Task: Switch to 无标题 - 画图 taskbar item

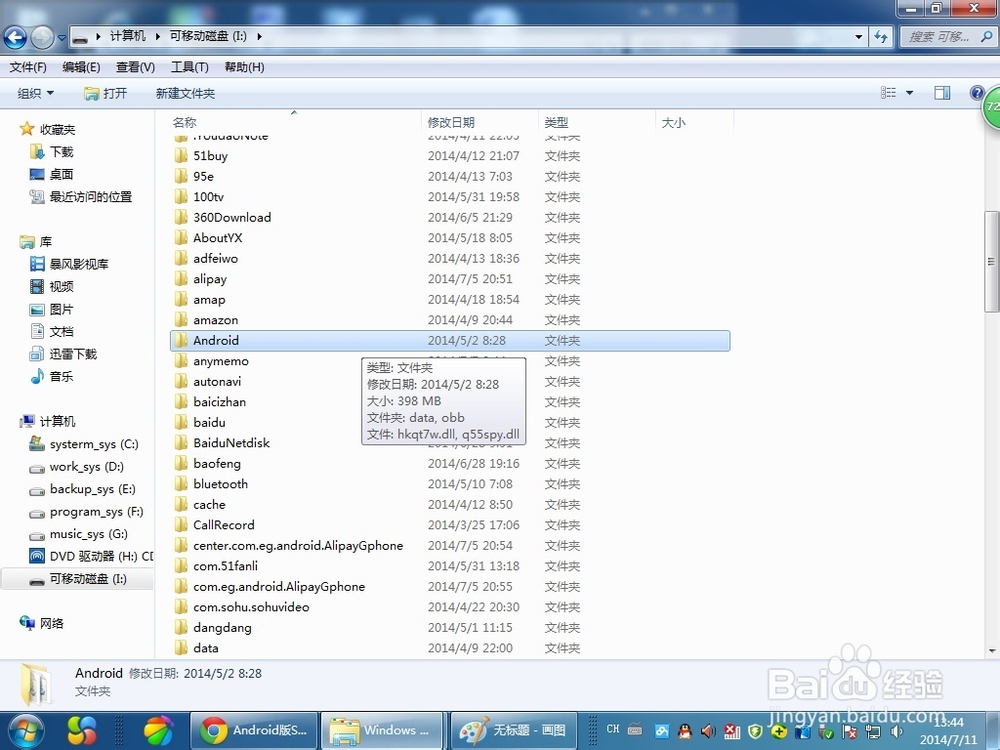Action: pos(513,730)
